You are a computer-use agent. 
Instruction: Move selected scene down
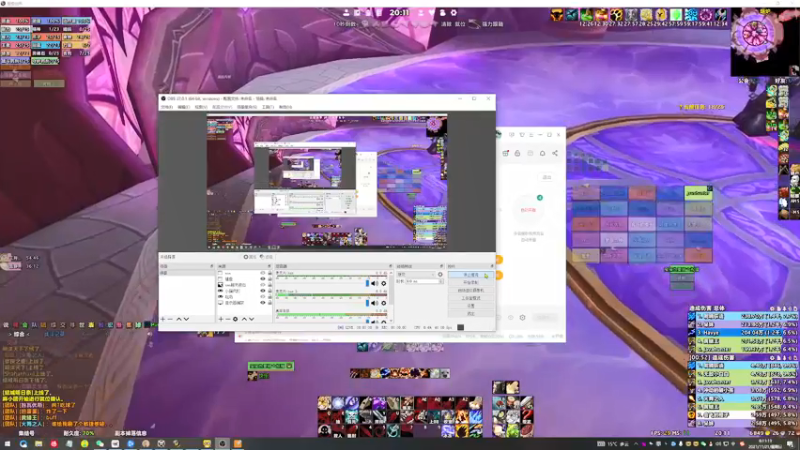(186, 319)
